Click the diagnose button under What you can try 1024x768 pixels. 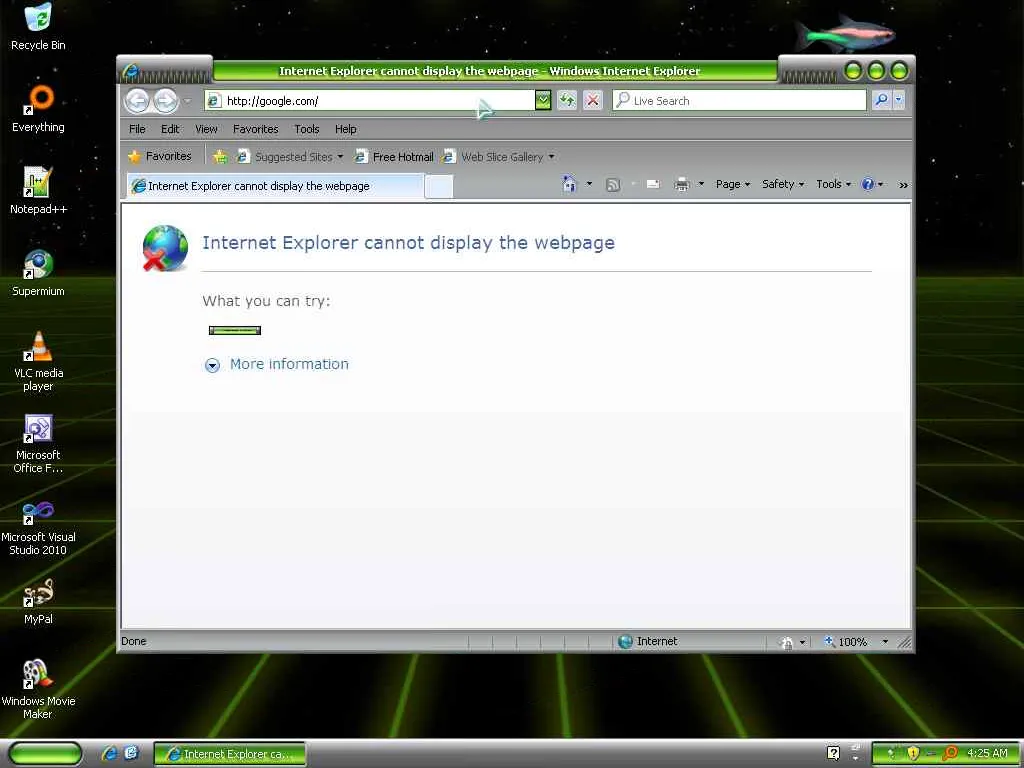[234, 330]
